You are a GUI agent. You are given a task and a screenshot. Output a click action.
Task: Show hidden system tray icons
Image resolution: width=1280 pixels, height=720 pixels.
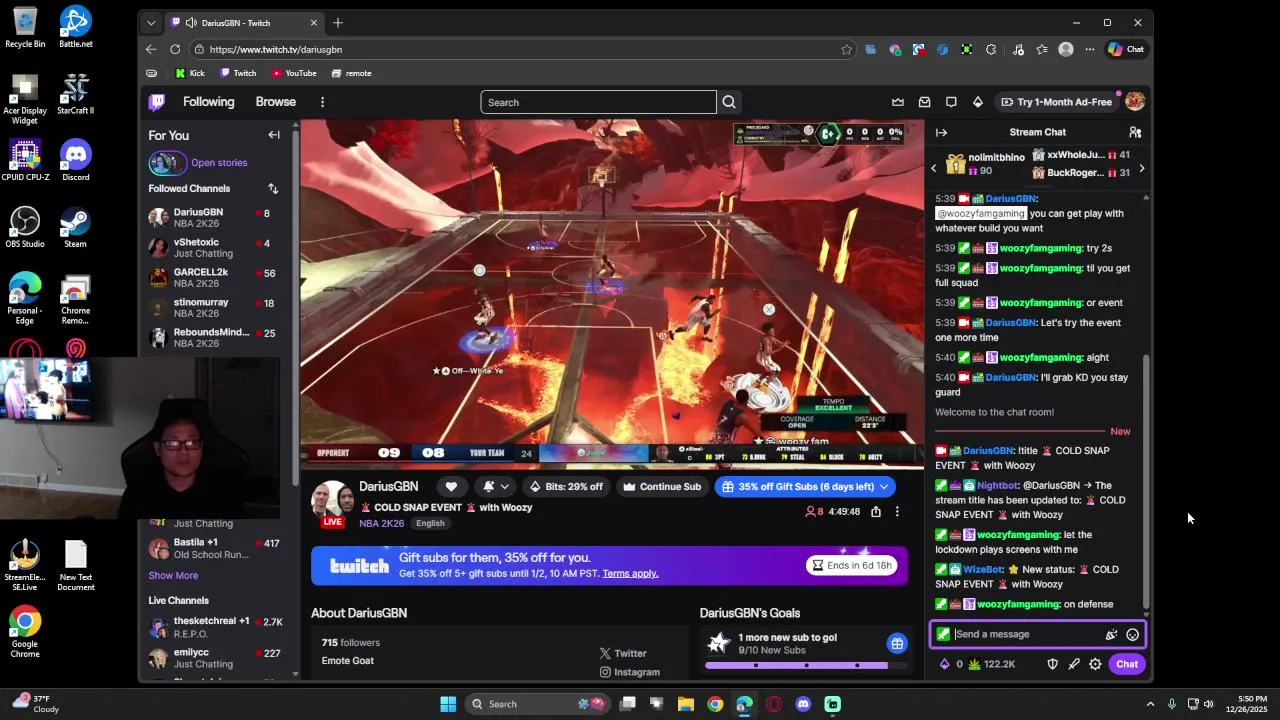point(1150,704)
